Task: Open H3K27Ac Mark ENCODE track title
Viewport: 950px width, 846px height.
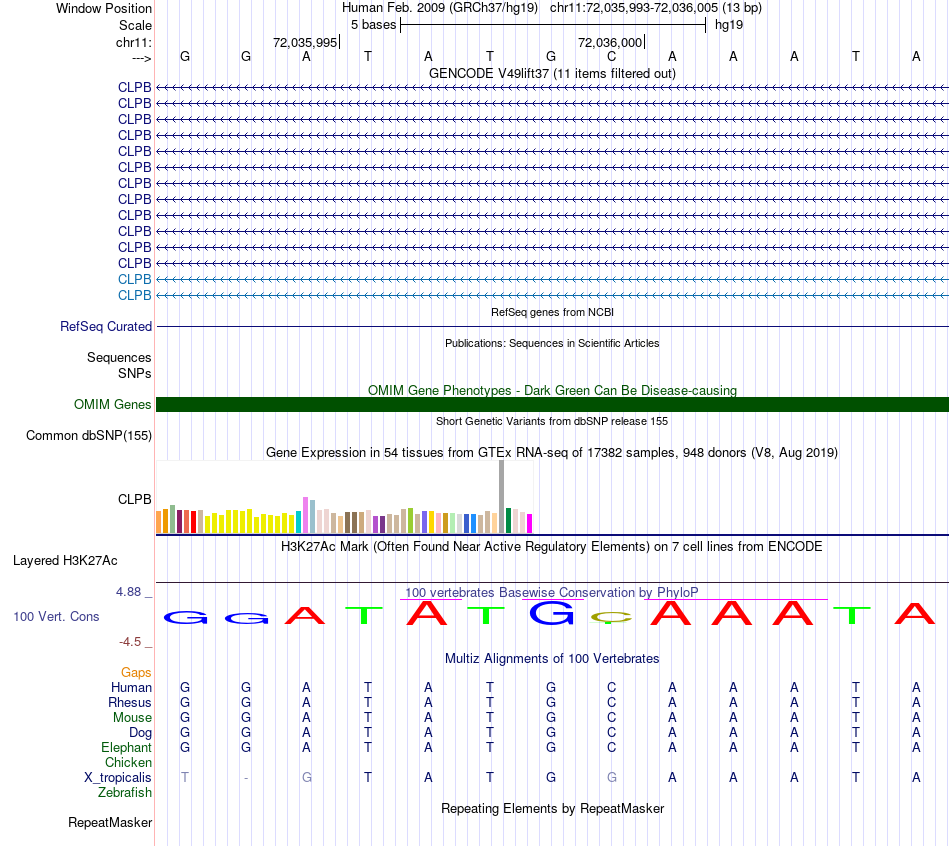Action: [x=552, y=547]
